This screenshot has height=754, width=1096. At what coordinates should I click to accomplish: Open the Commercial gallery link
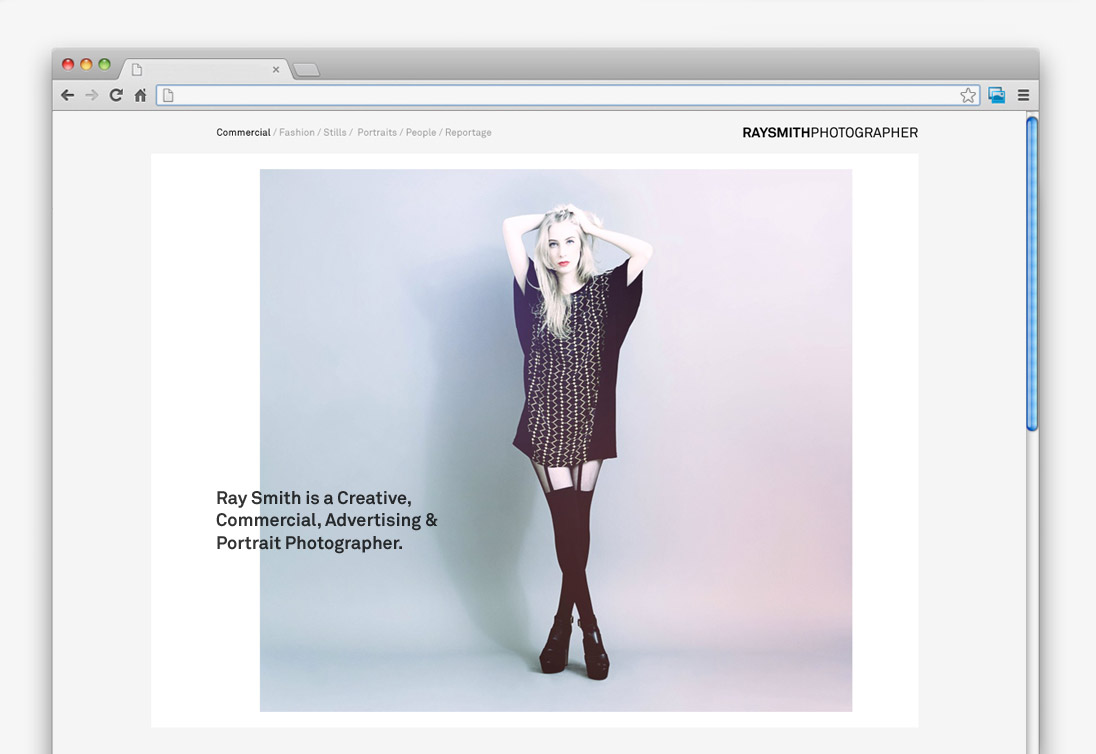[x=243, y=132]
